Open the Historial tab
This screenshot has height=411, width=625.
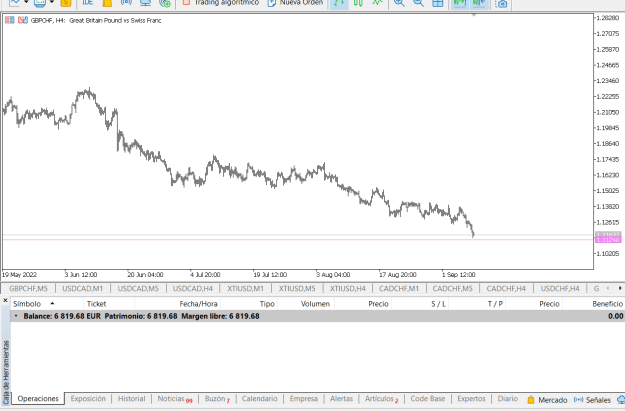coord(132,399)
